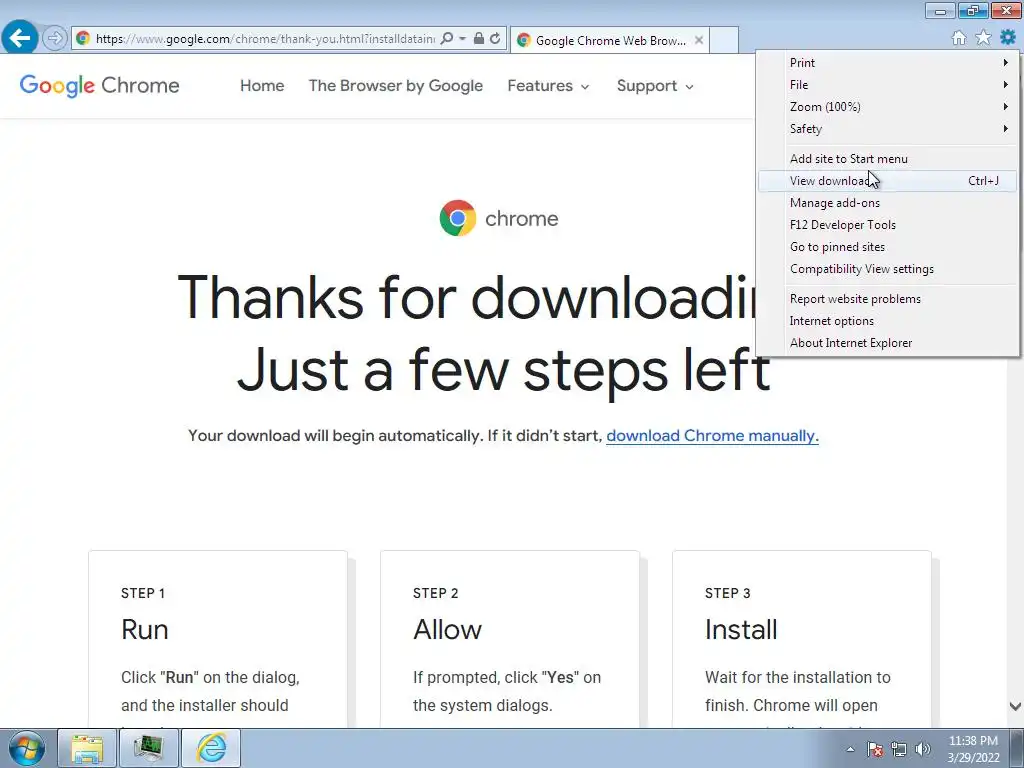Select Report website problems
The image size is (1024, 768).
(x=888, y=299)
